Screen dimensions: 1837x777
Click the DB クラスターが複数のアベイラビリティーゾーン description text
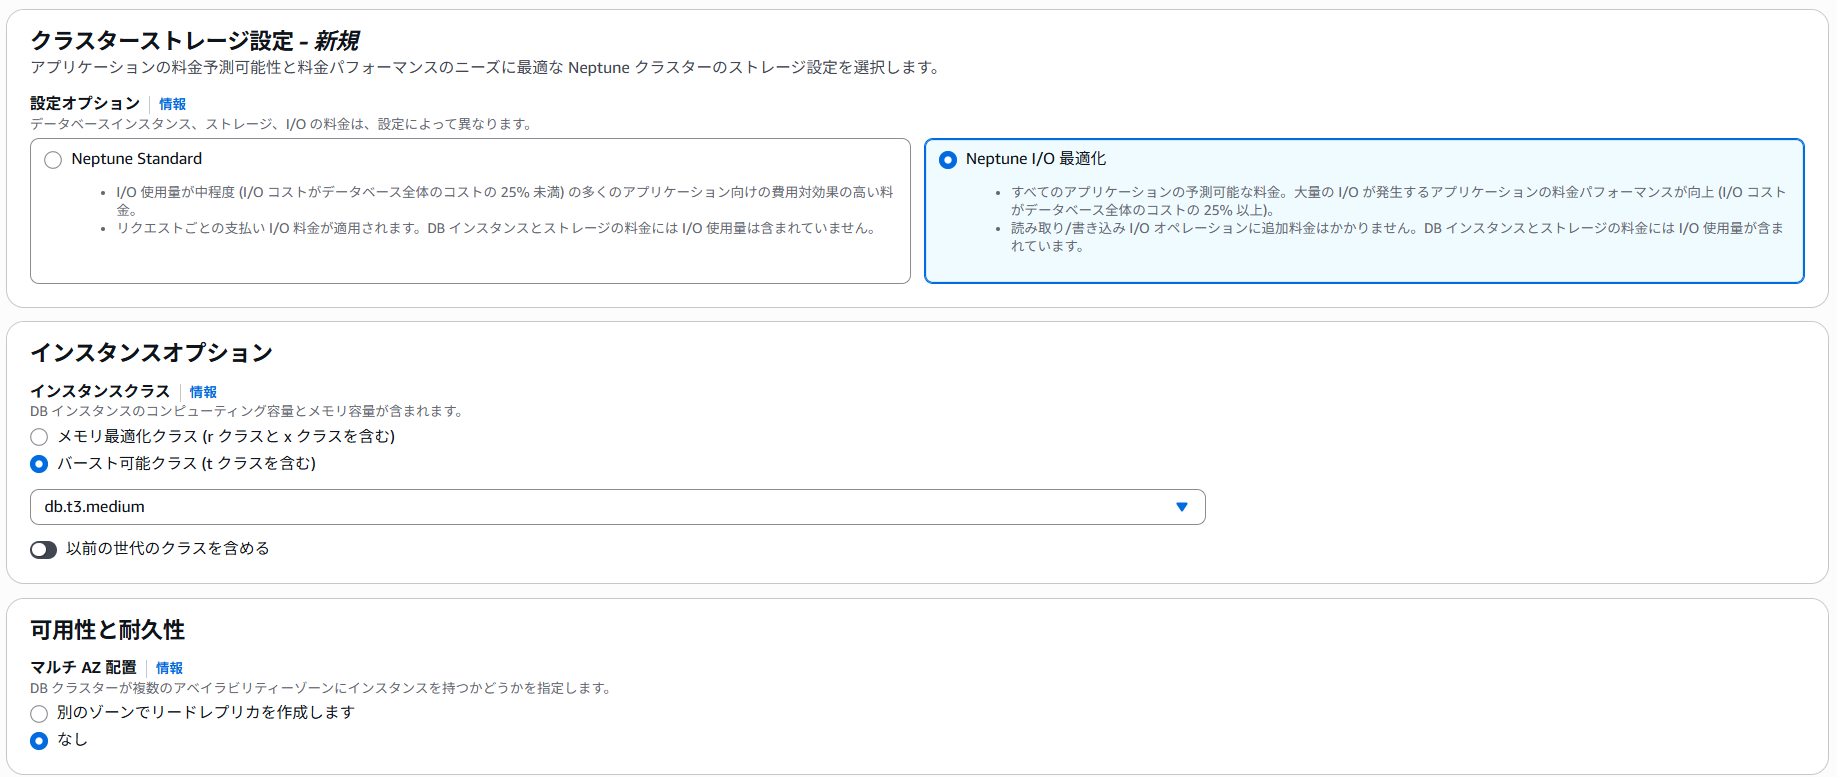pos(322,688)
